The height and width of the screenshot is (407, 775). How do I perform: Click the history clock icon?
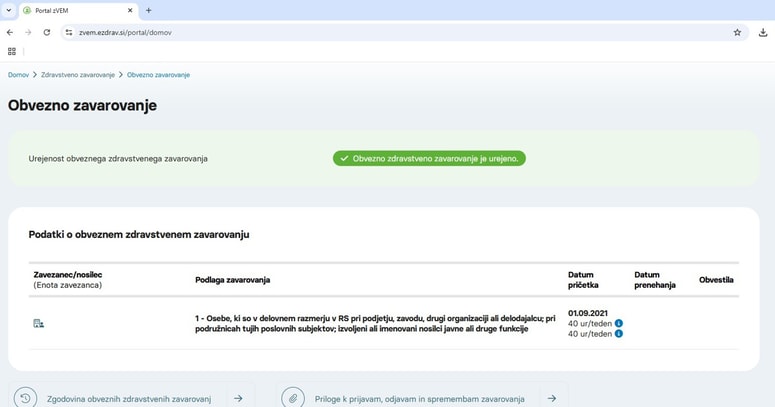coord(26,398)
